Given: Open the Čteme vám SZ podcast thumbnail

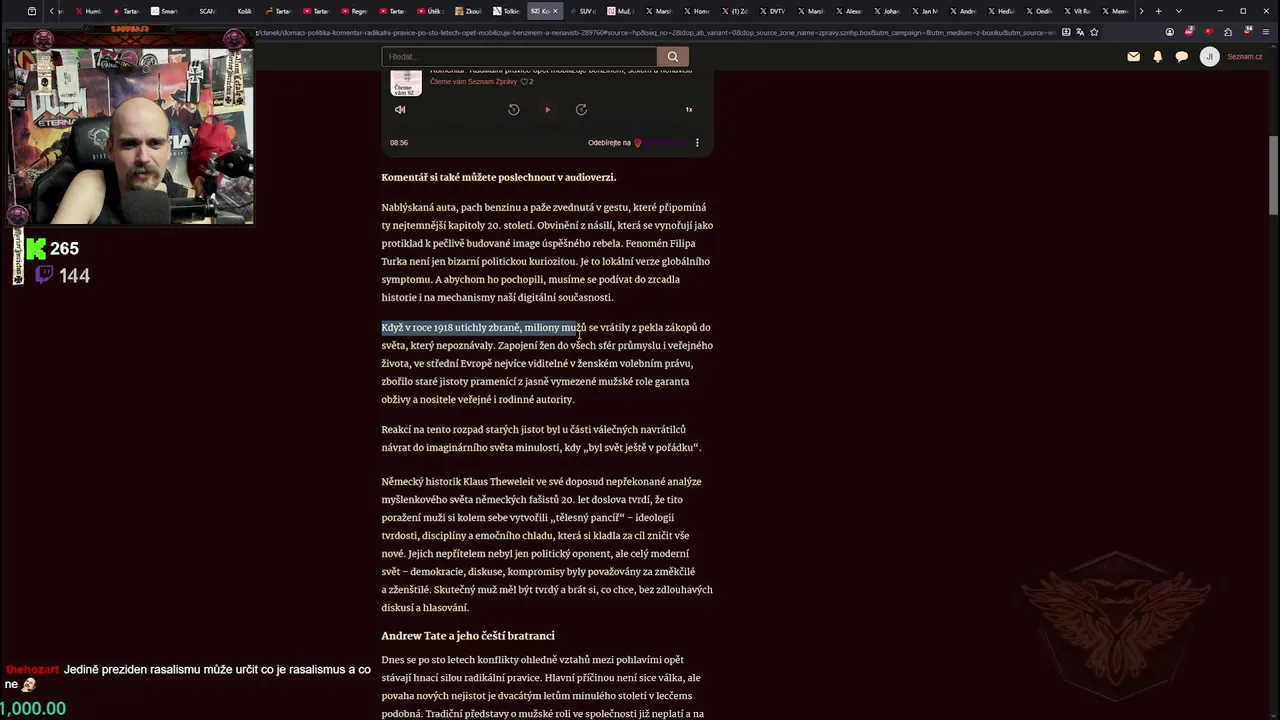Looking at the screenshot, I should pyautogui.click(x=406, y=83).
